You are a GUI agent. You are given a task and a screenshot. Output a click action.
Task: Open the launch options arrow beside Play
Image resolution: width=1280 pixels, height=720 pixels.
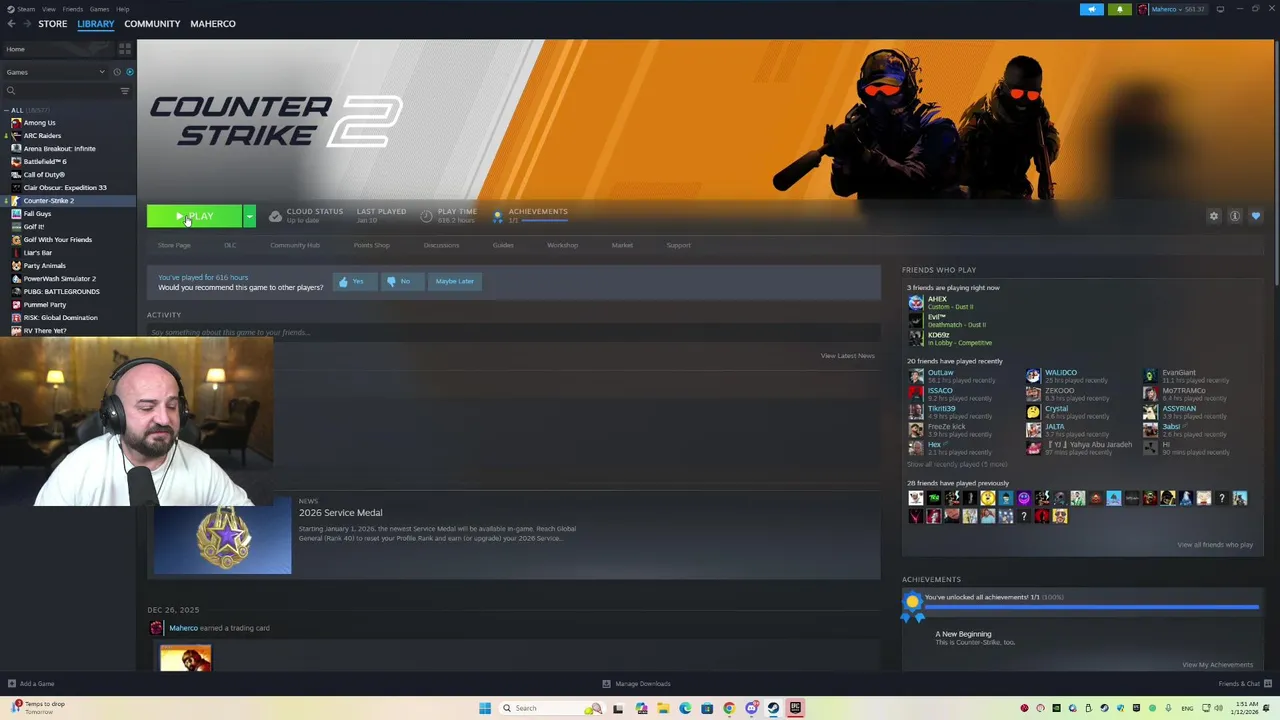249,216
